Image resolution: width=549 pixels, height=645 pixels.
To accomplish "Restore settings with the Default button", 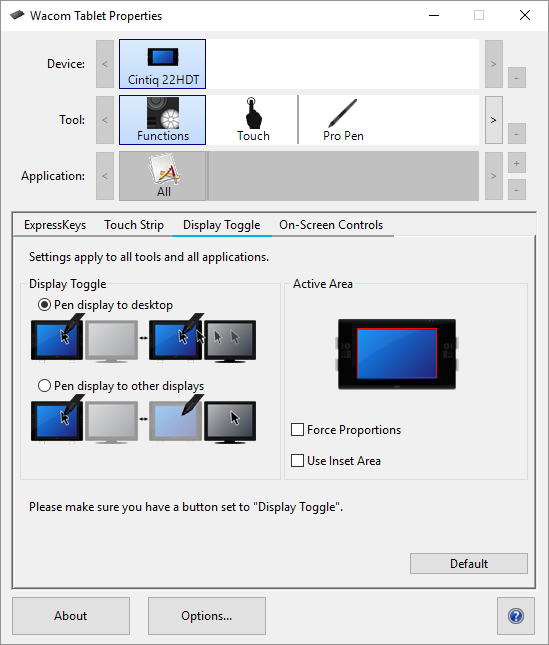I will [468, 563].
